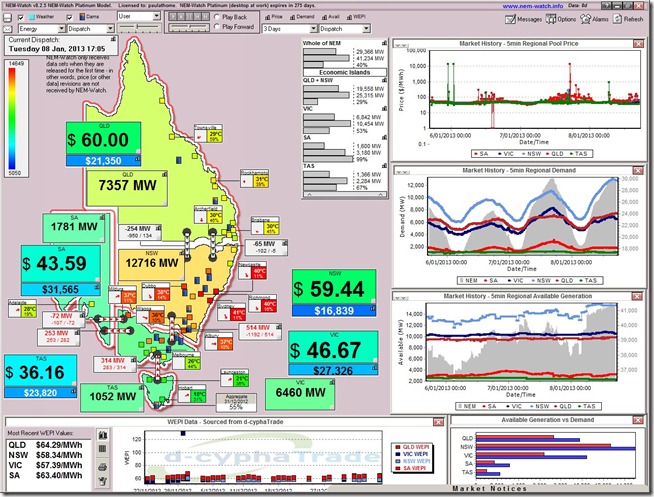Close the Regional Pool Price chart panel
The width and height of the screenshot is (654, 497).
(x=638, y=44)
